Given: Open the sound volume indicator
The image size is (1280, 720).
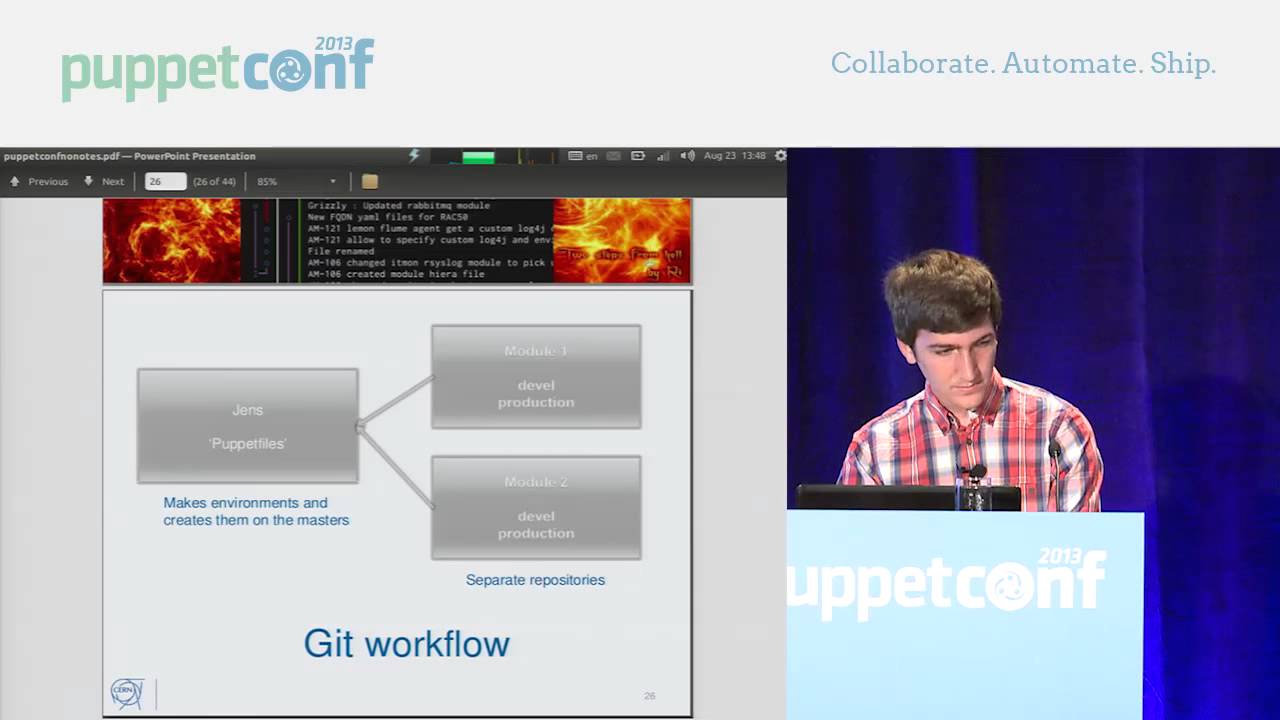Looking at the screenshot, I should [688, 156].
